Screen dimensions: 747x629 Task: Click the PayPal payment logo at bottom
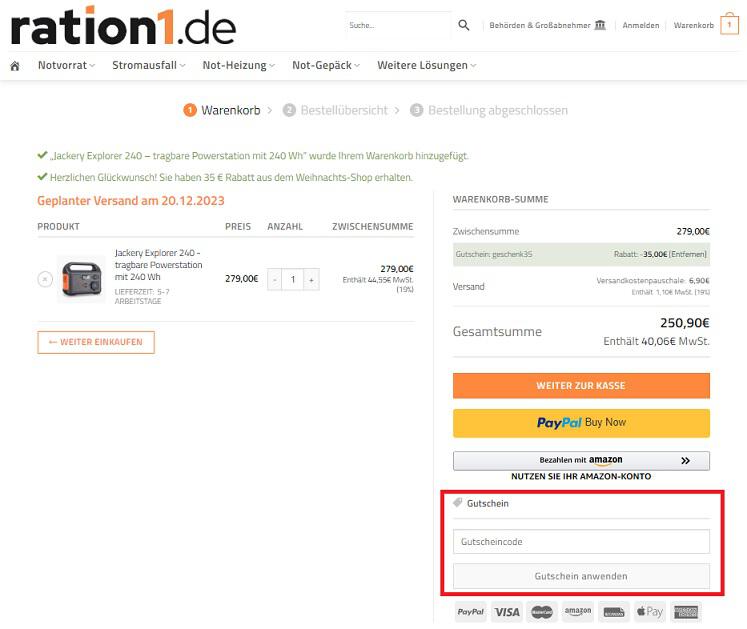pos(470,612)
